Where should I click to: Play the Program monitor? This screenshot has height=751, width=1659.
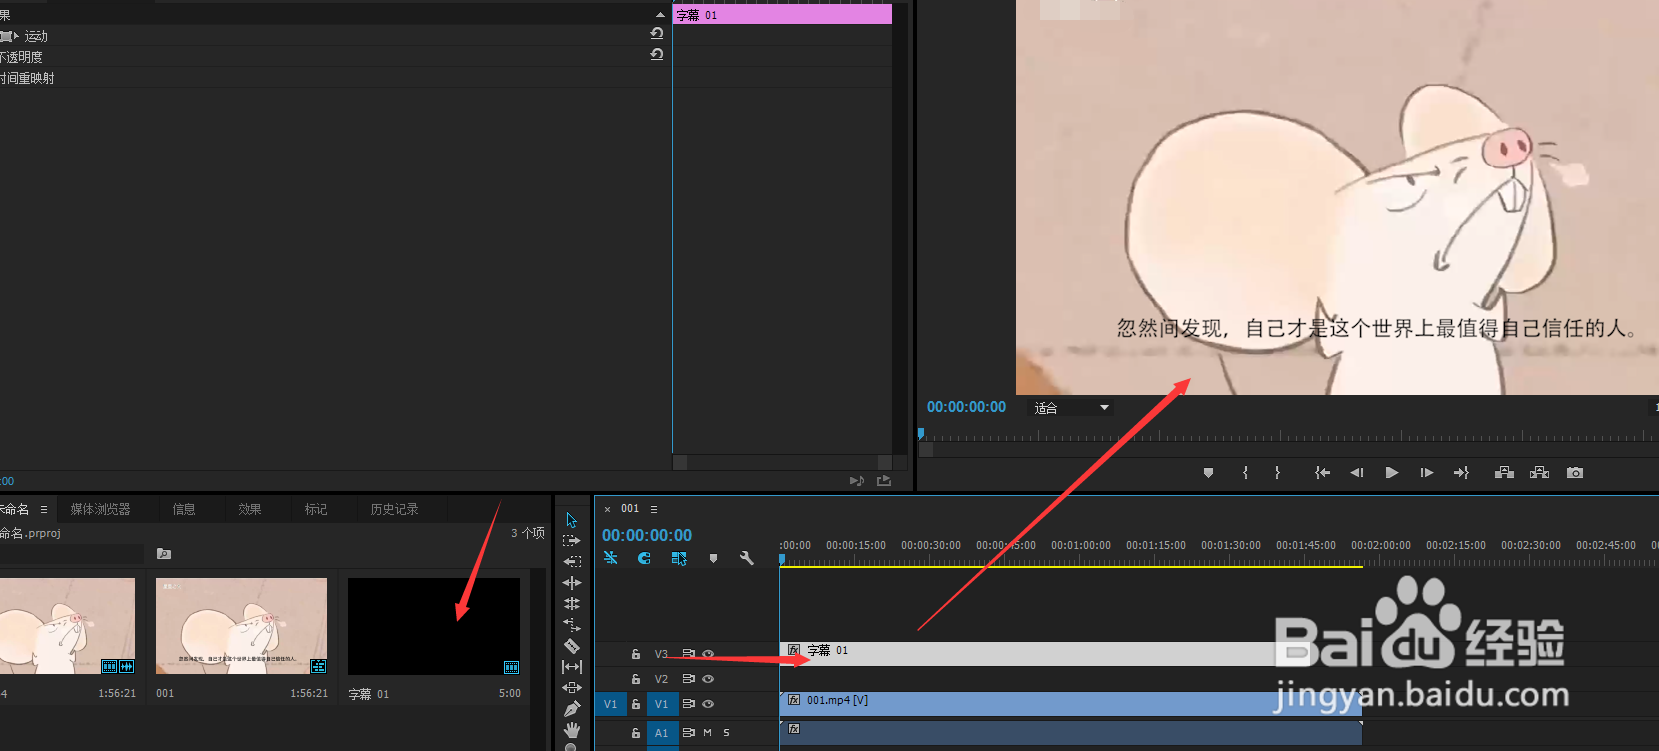click(x=1392, y=473)
